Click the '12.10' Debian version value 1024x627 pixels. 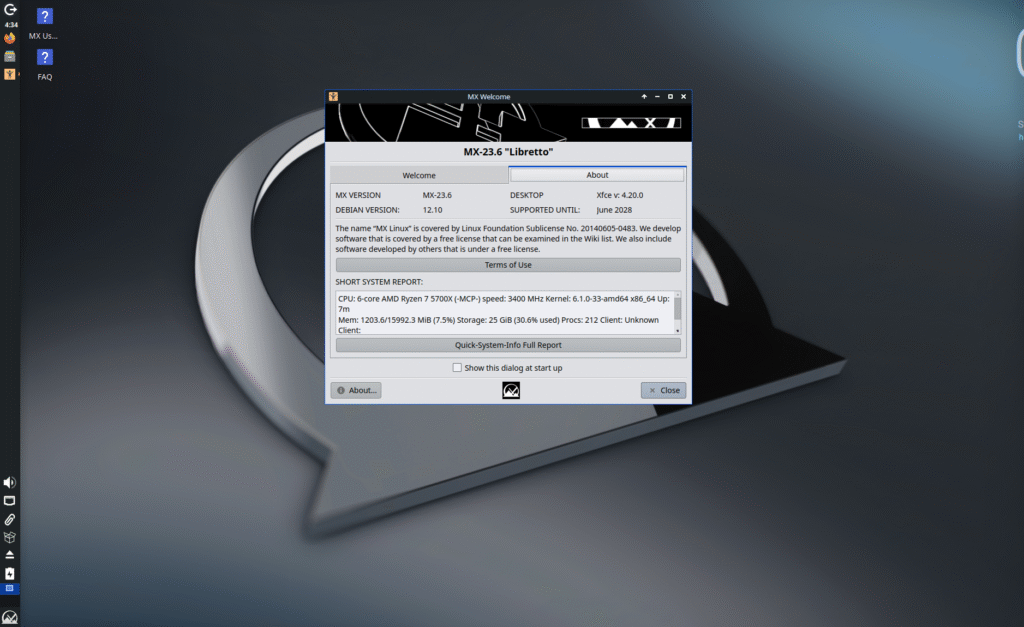tap(432, 210)
